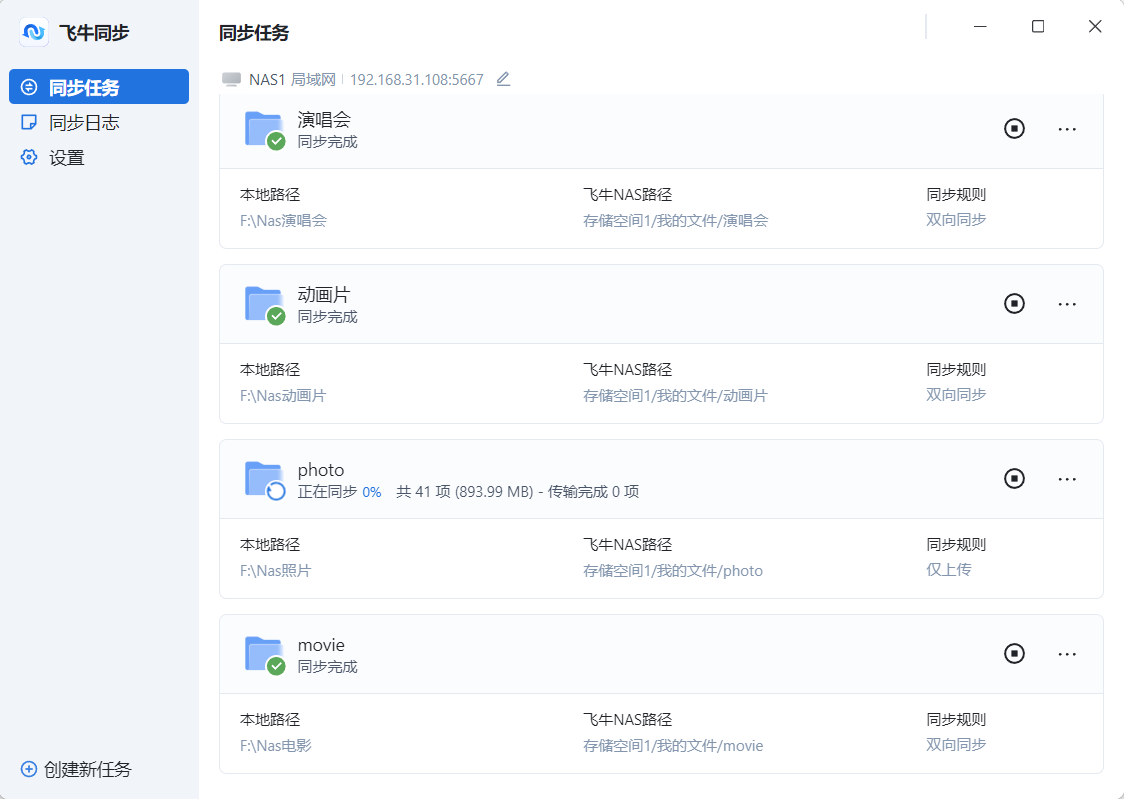
Task: Click the 同步任务 sidebar icon
Action: point(29,87)
